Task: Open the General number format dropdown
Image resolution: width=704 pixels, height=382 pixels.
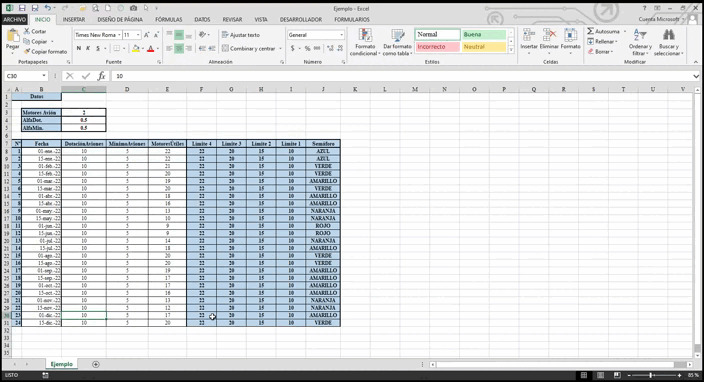Action: click(341, 35)
